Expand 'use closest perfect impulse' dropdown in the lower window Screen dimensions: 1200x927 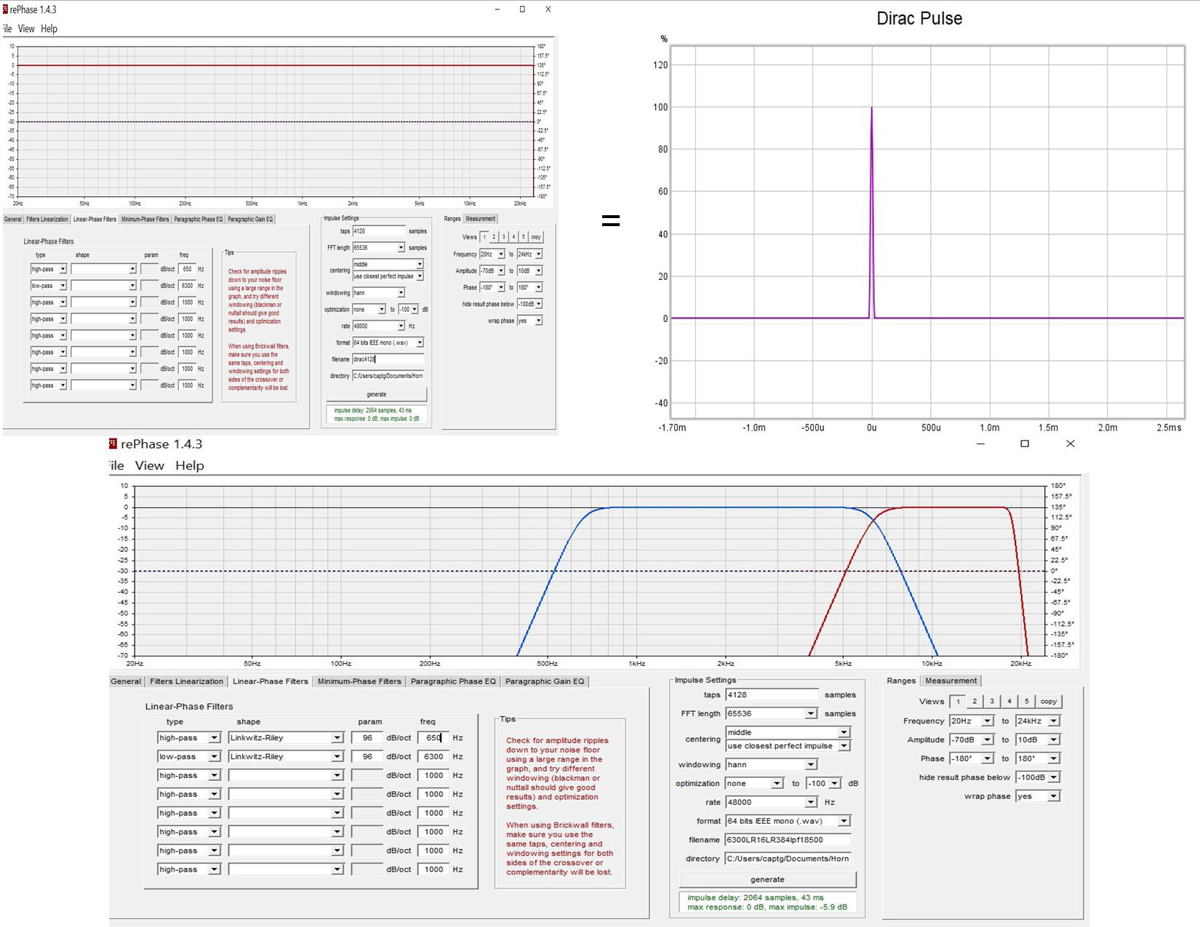[787, 746]
